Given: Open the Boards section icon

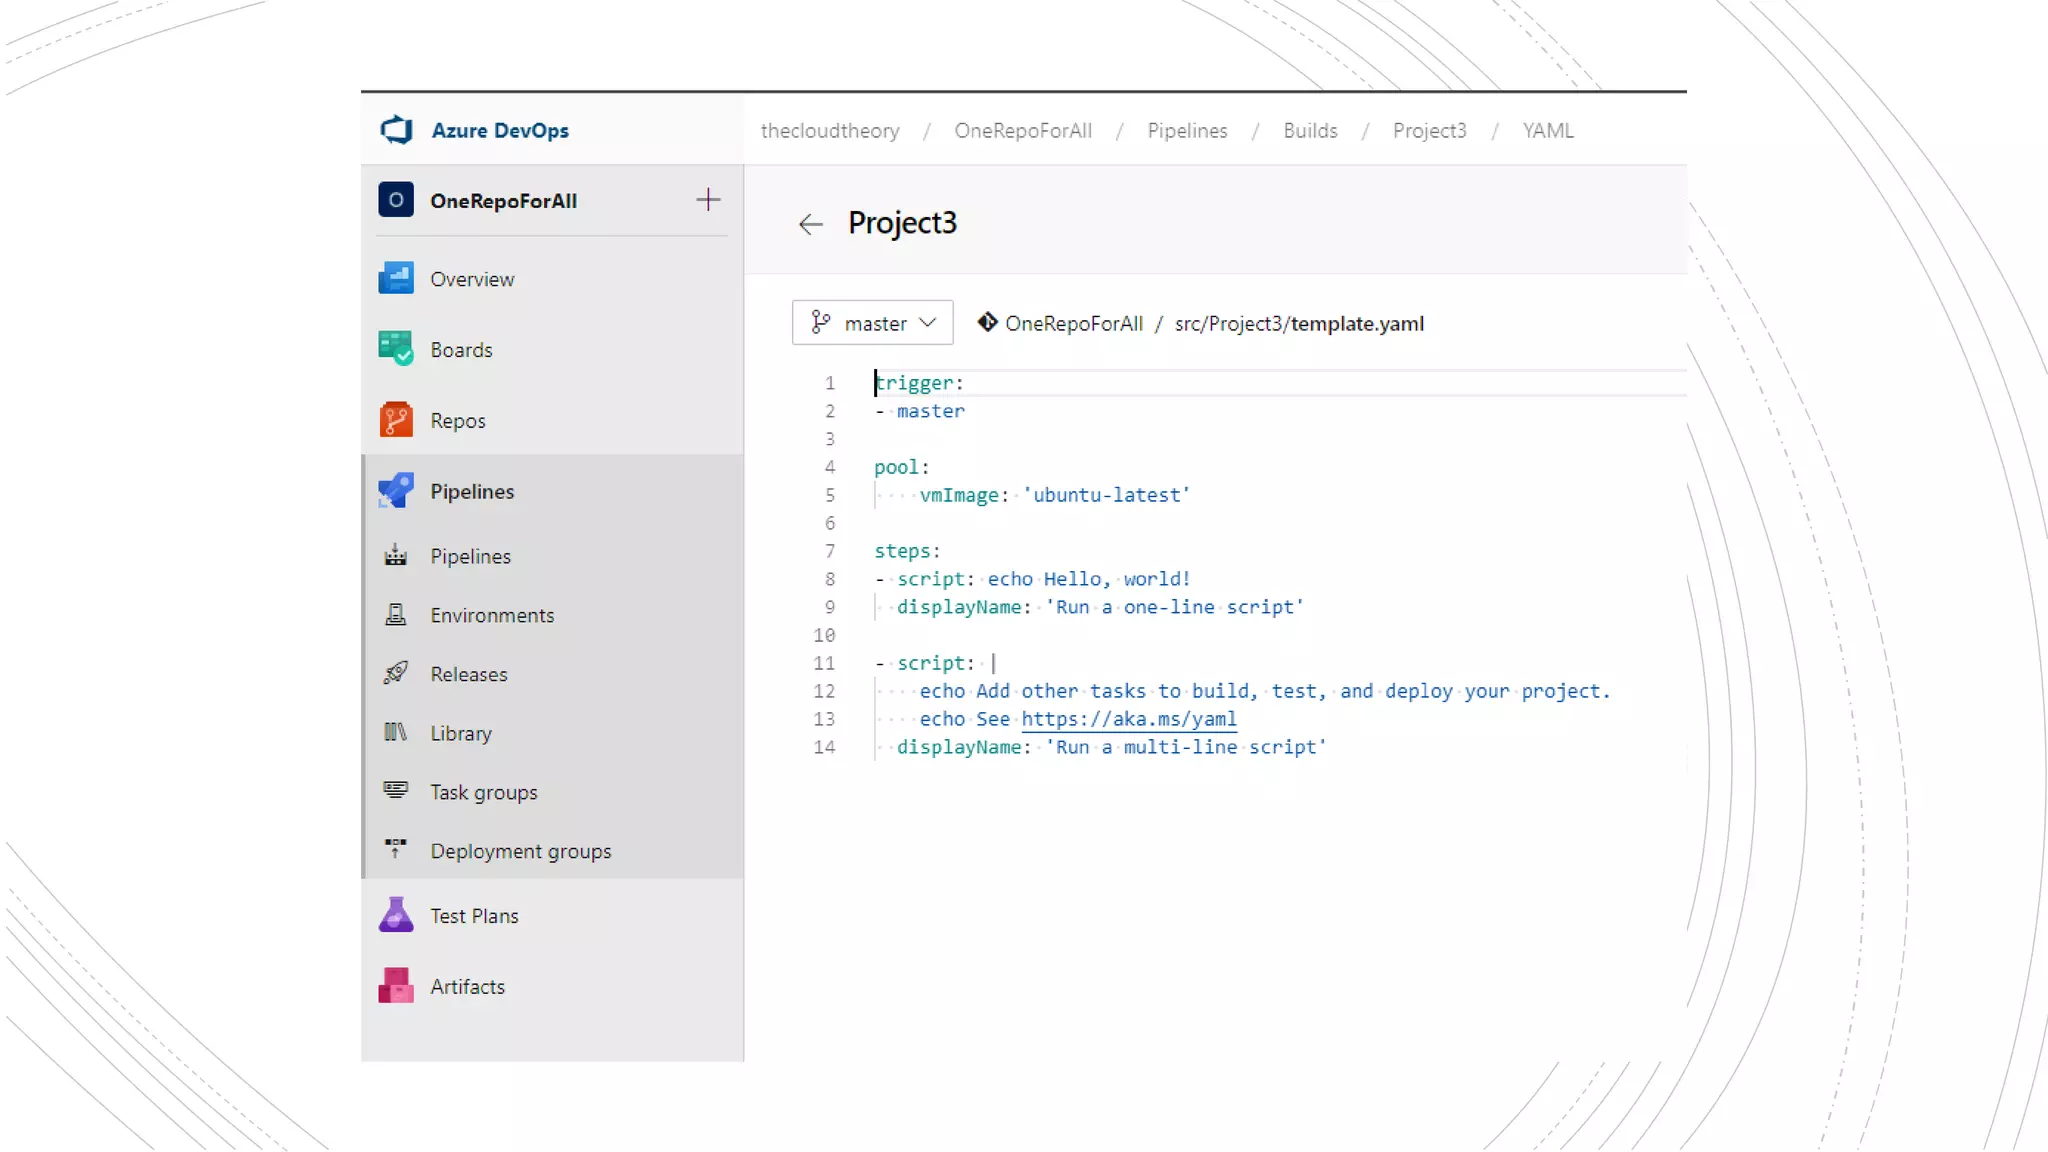Looking at the screenshot, I should coord(396,349).
